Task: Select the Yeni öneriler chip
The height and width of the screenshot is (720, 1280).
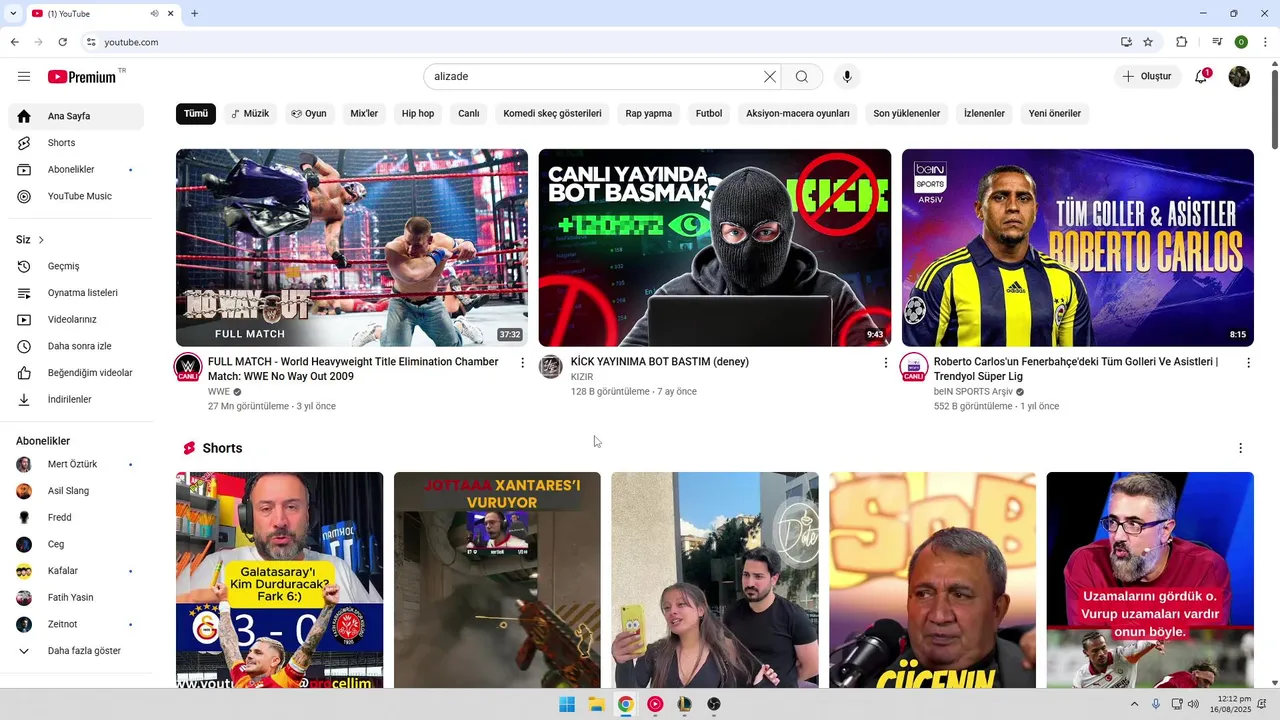Action: (1055, 114)
